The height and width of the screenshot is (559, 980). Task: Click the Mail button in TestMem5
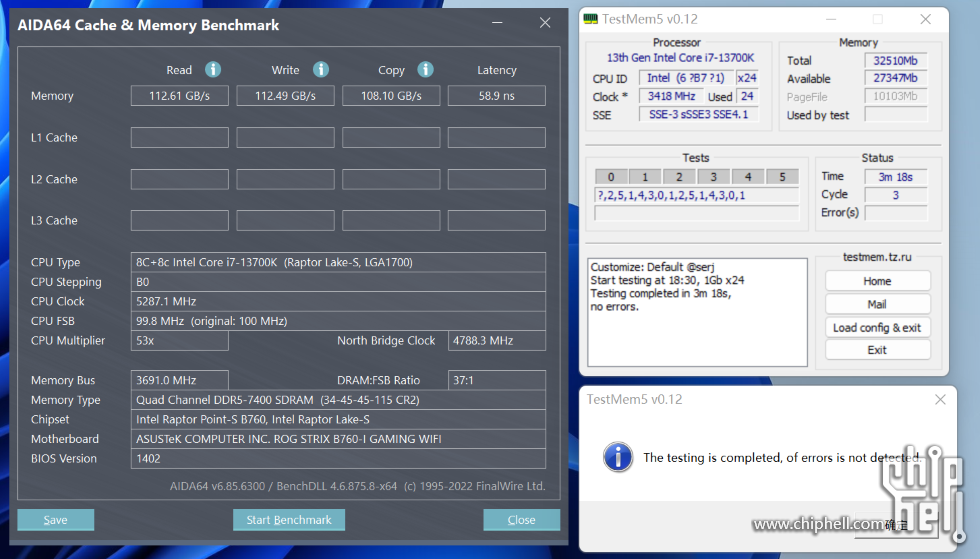878,305
